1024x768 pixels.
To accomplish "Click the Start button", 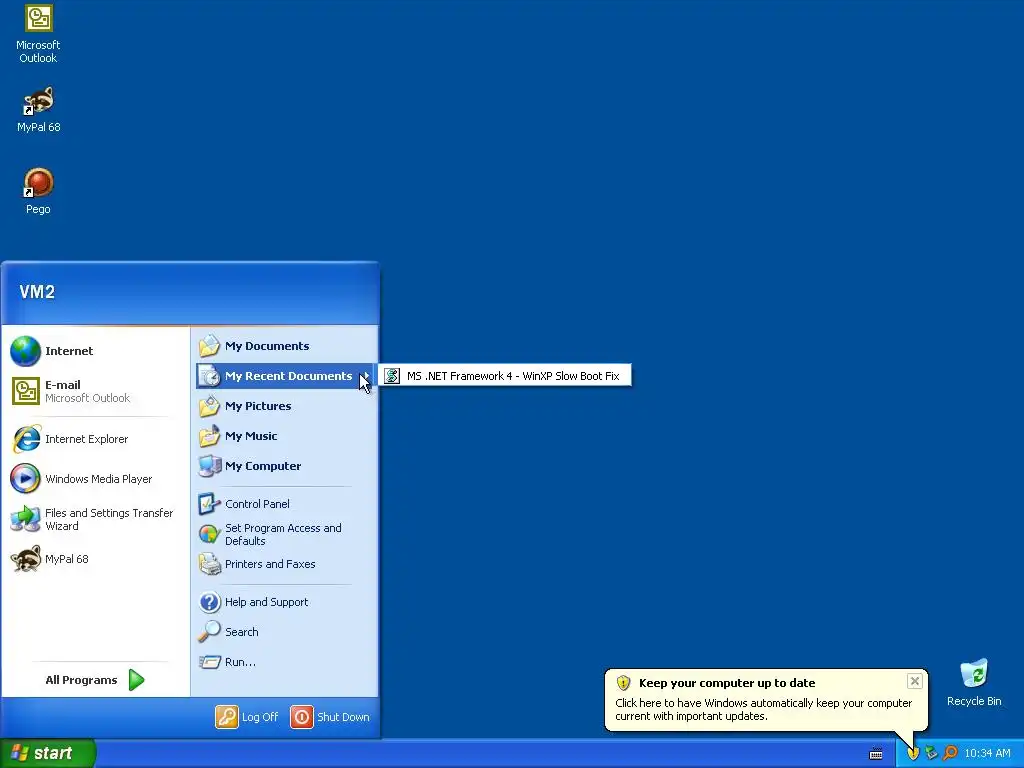I will pos(48,753).
